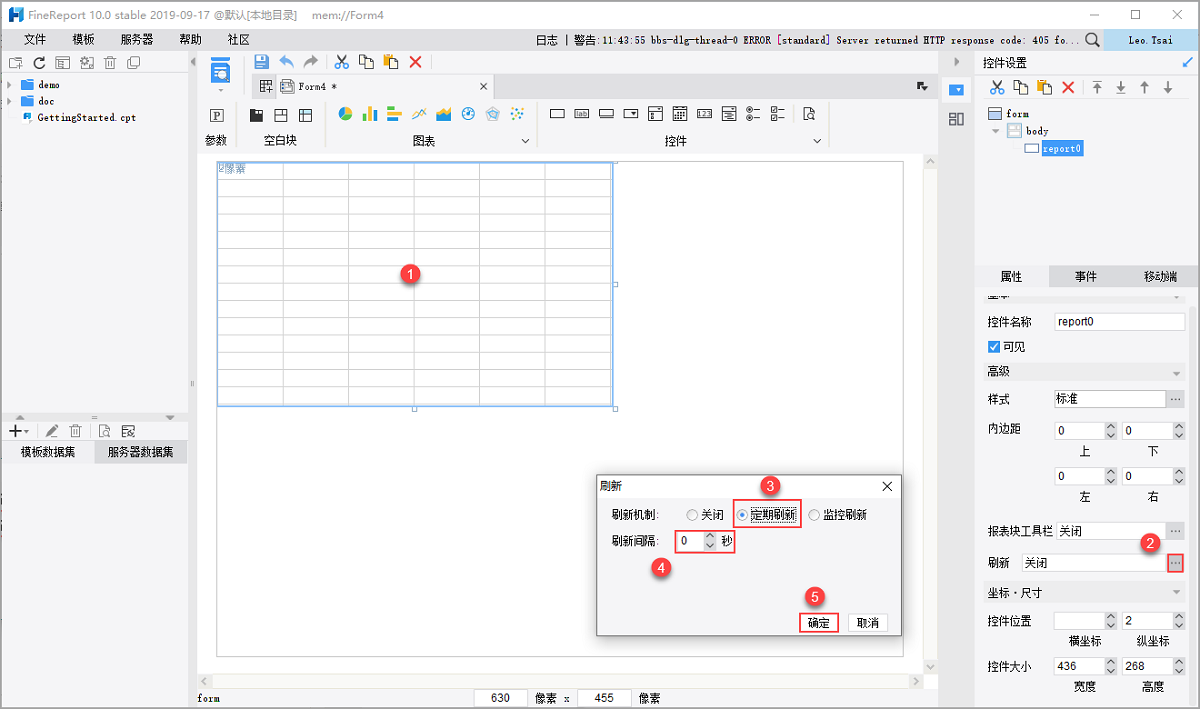Click 确定 in the refresh dialog
The image size is (1200, 709).
point(818,622)
